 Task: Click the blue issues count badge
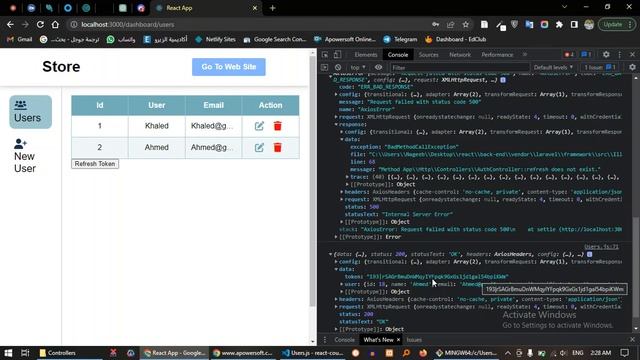click(x=586, y=55)
